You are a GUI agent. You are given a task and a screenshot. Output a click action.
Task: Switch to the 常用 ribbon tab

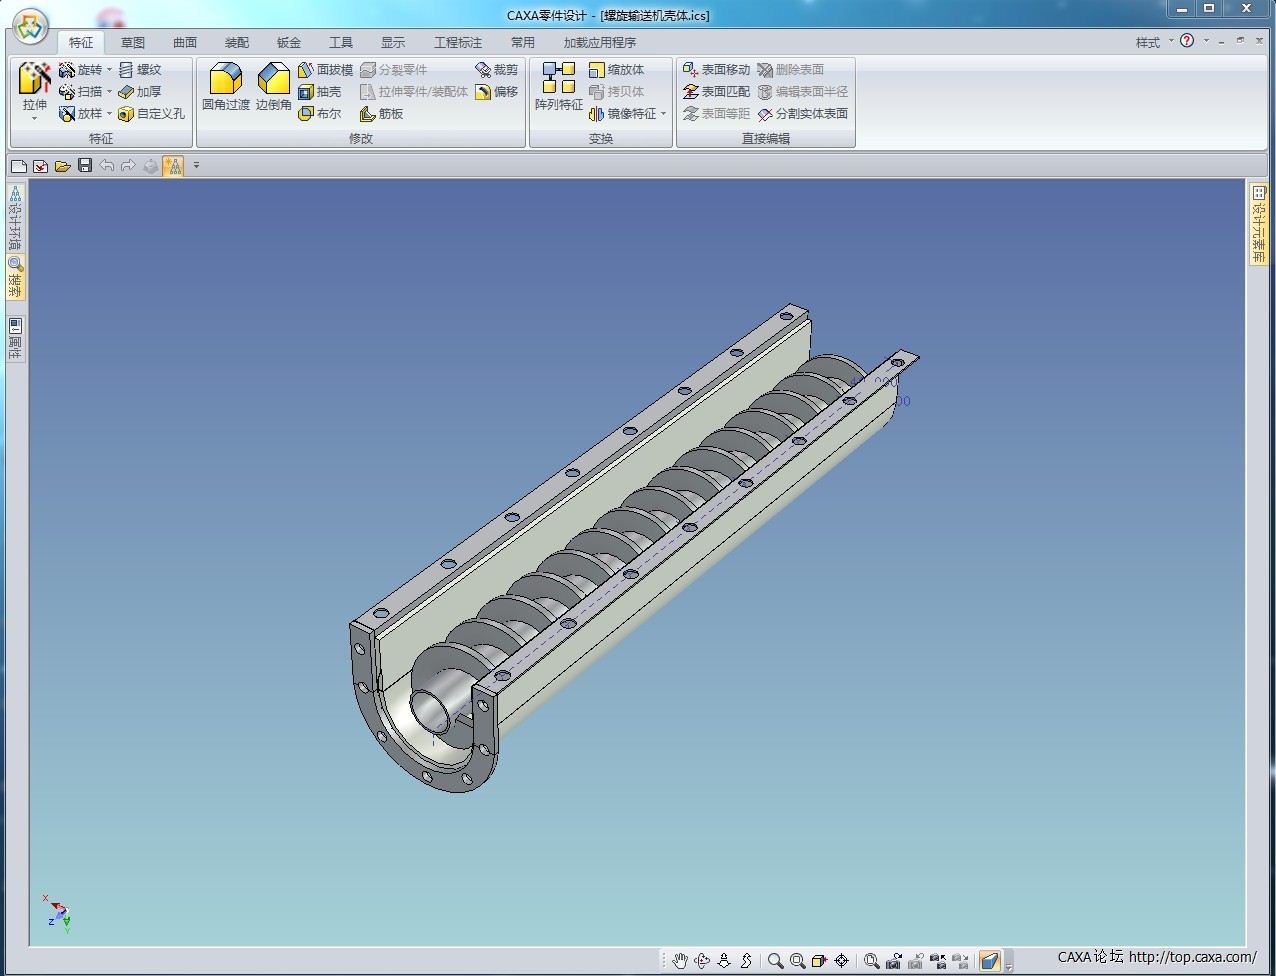523,42
